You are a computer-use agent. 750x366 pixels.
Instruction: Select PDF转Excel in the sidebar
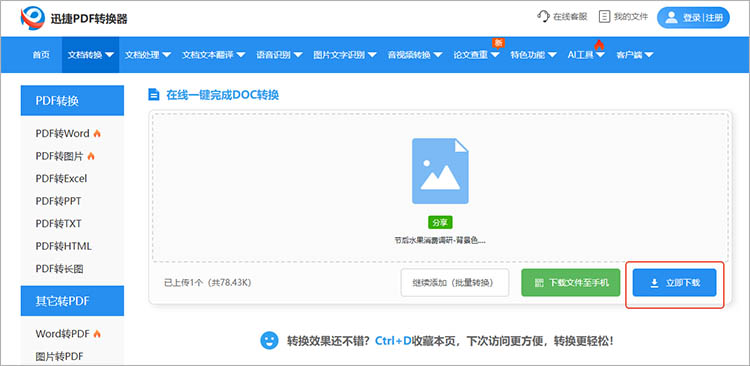tap(61, 178)
